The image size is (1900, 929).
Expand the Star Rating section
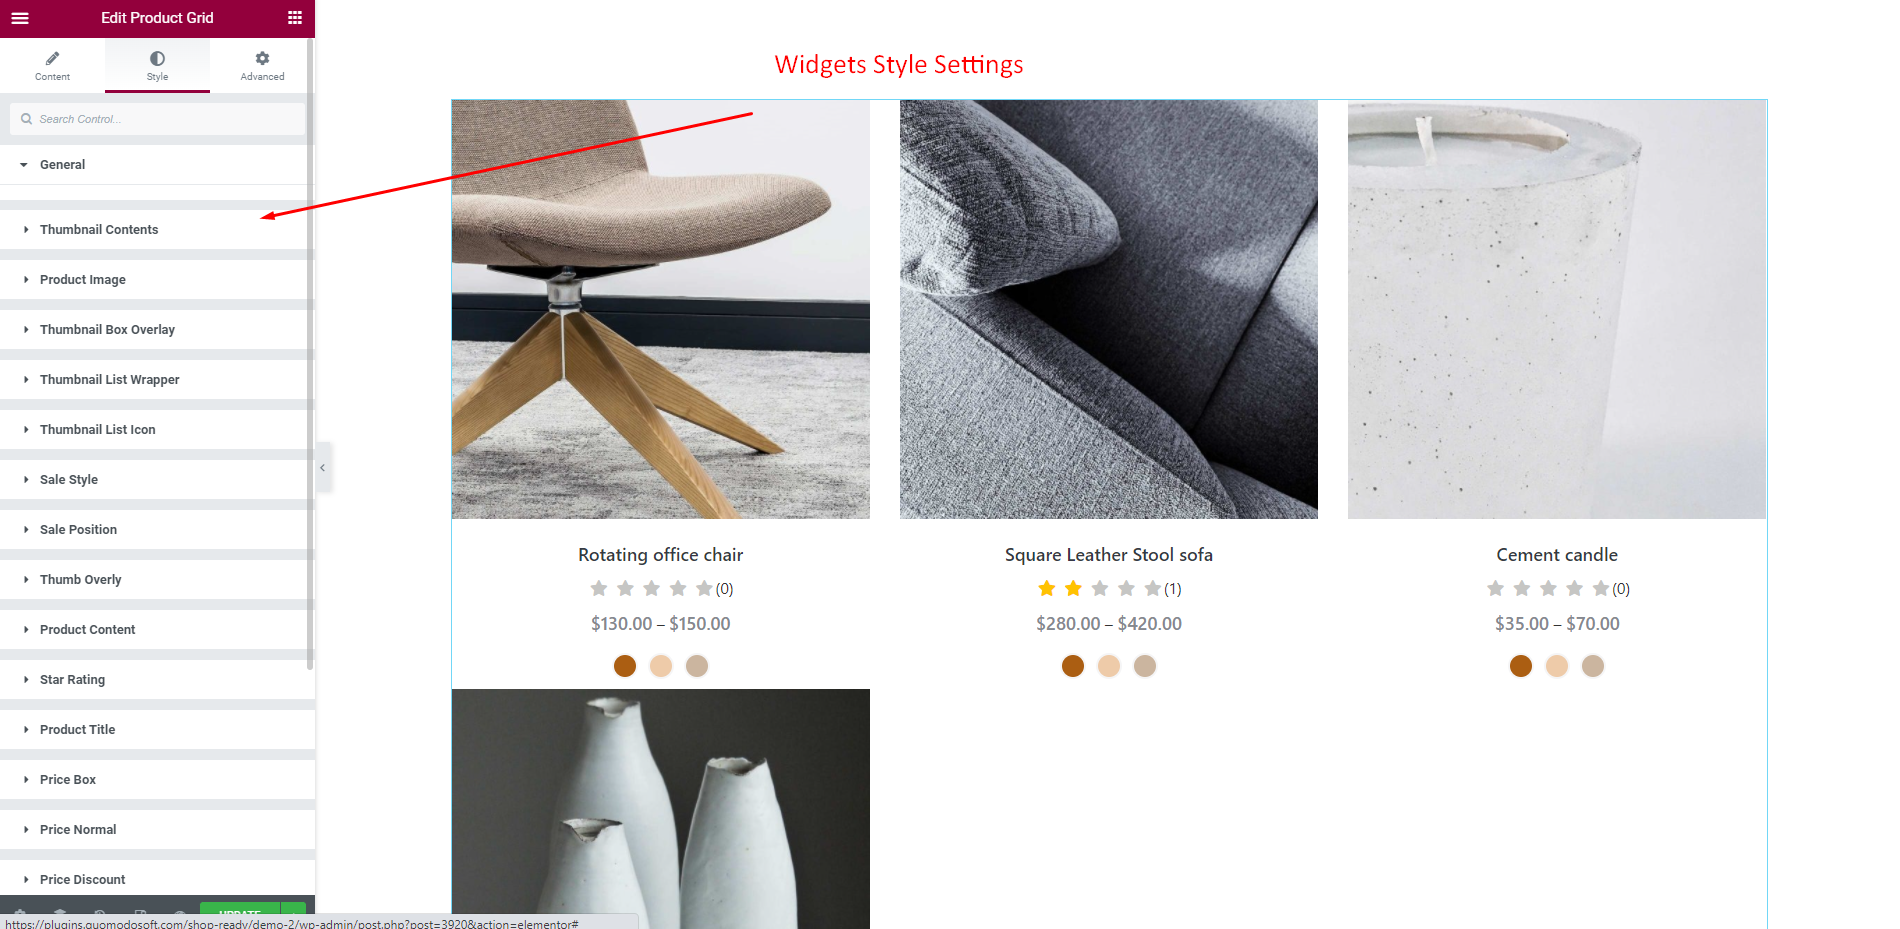[x=157, y=679]
